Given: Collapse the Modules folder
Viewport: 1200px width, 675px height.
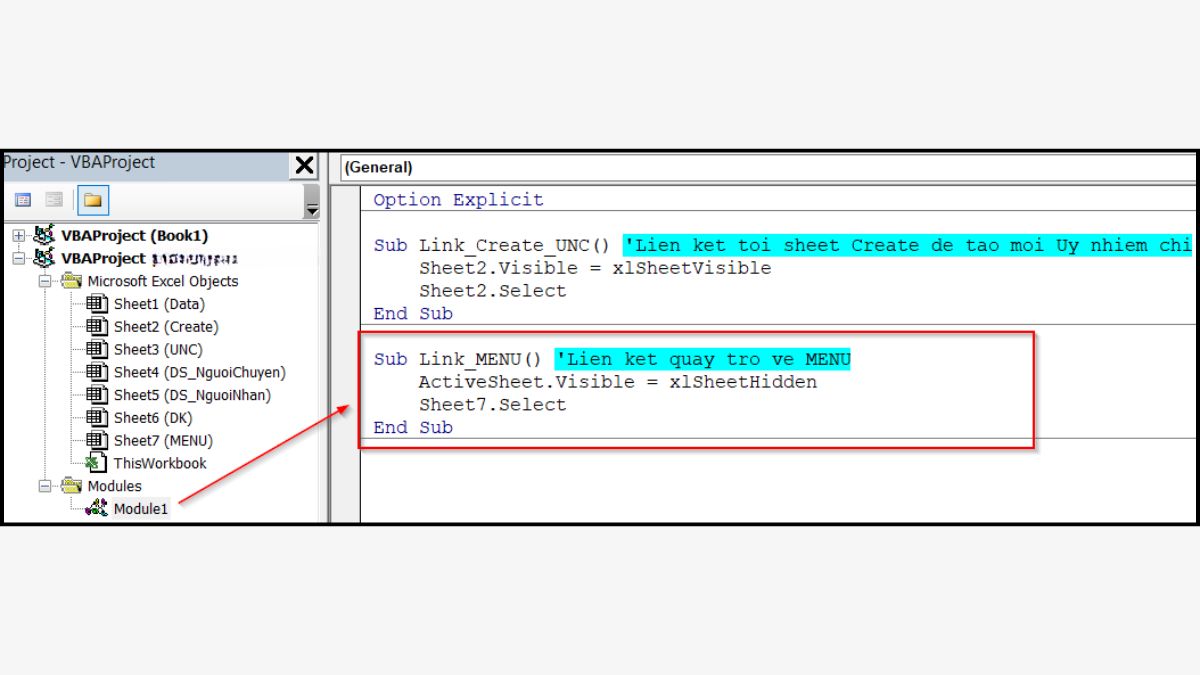Looking at the screenshot, I should (44, 486).
